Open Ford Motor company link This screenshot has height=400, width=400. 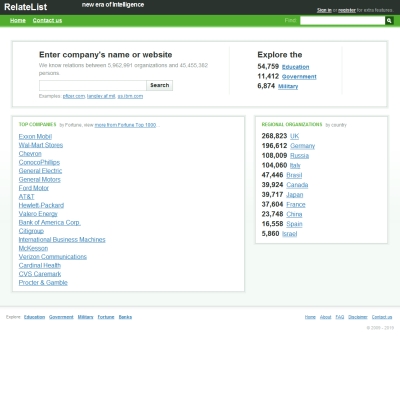point(34,188)
